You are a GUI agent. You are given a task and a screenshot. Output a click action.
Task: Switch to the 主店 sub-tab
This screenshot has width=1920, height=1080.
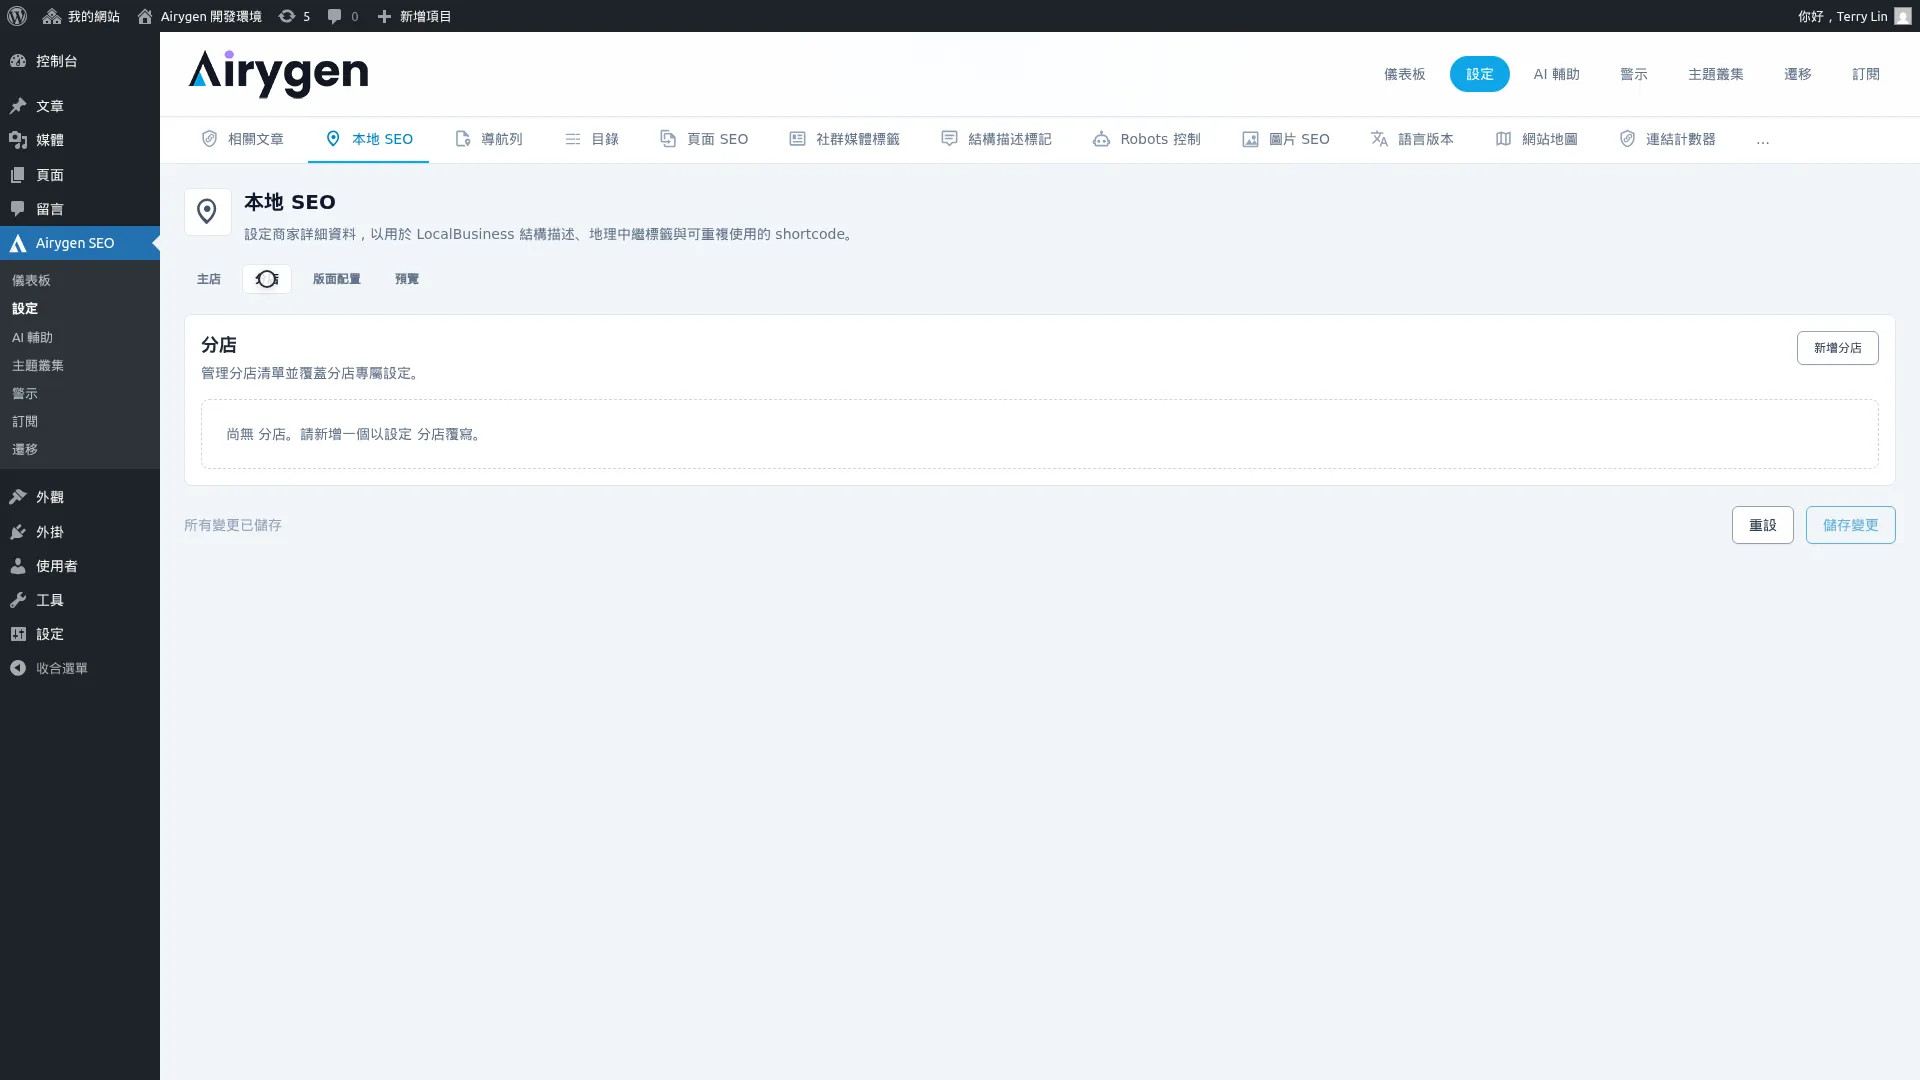click(x=209, y=279)
